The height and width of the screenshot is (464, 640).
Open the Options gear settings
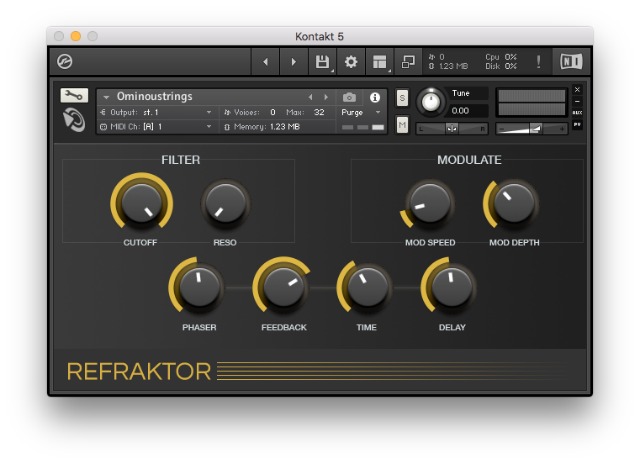(351, 62)
